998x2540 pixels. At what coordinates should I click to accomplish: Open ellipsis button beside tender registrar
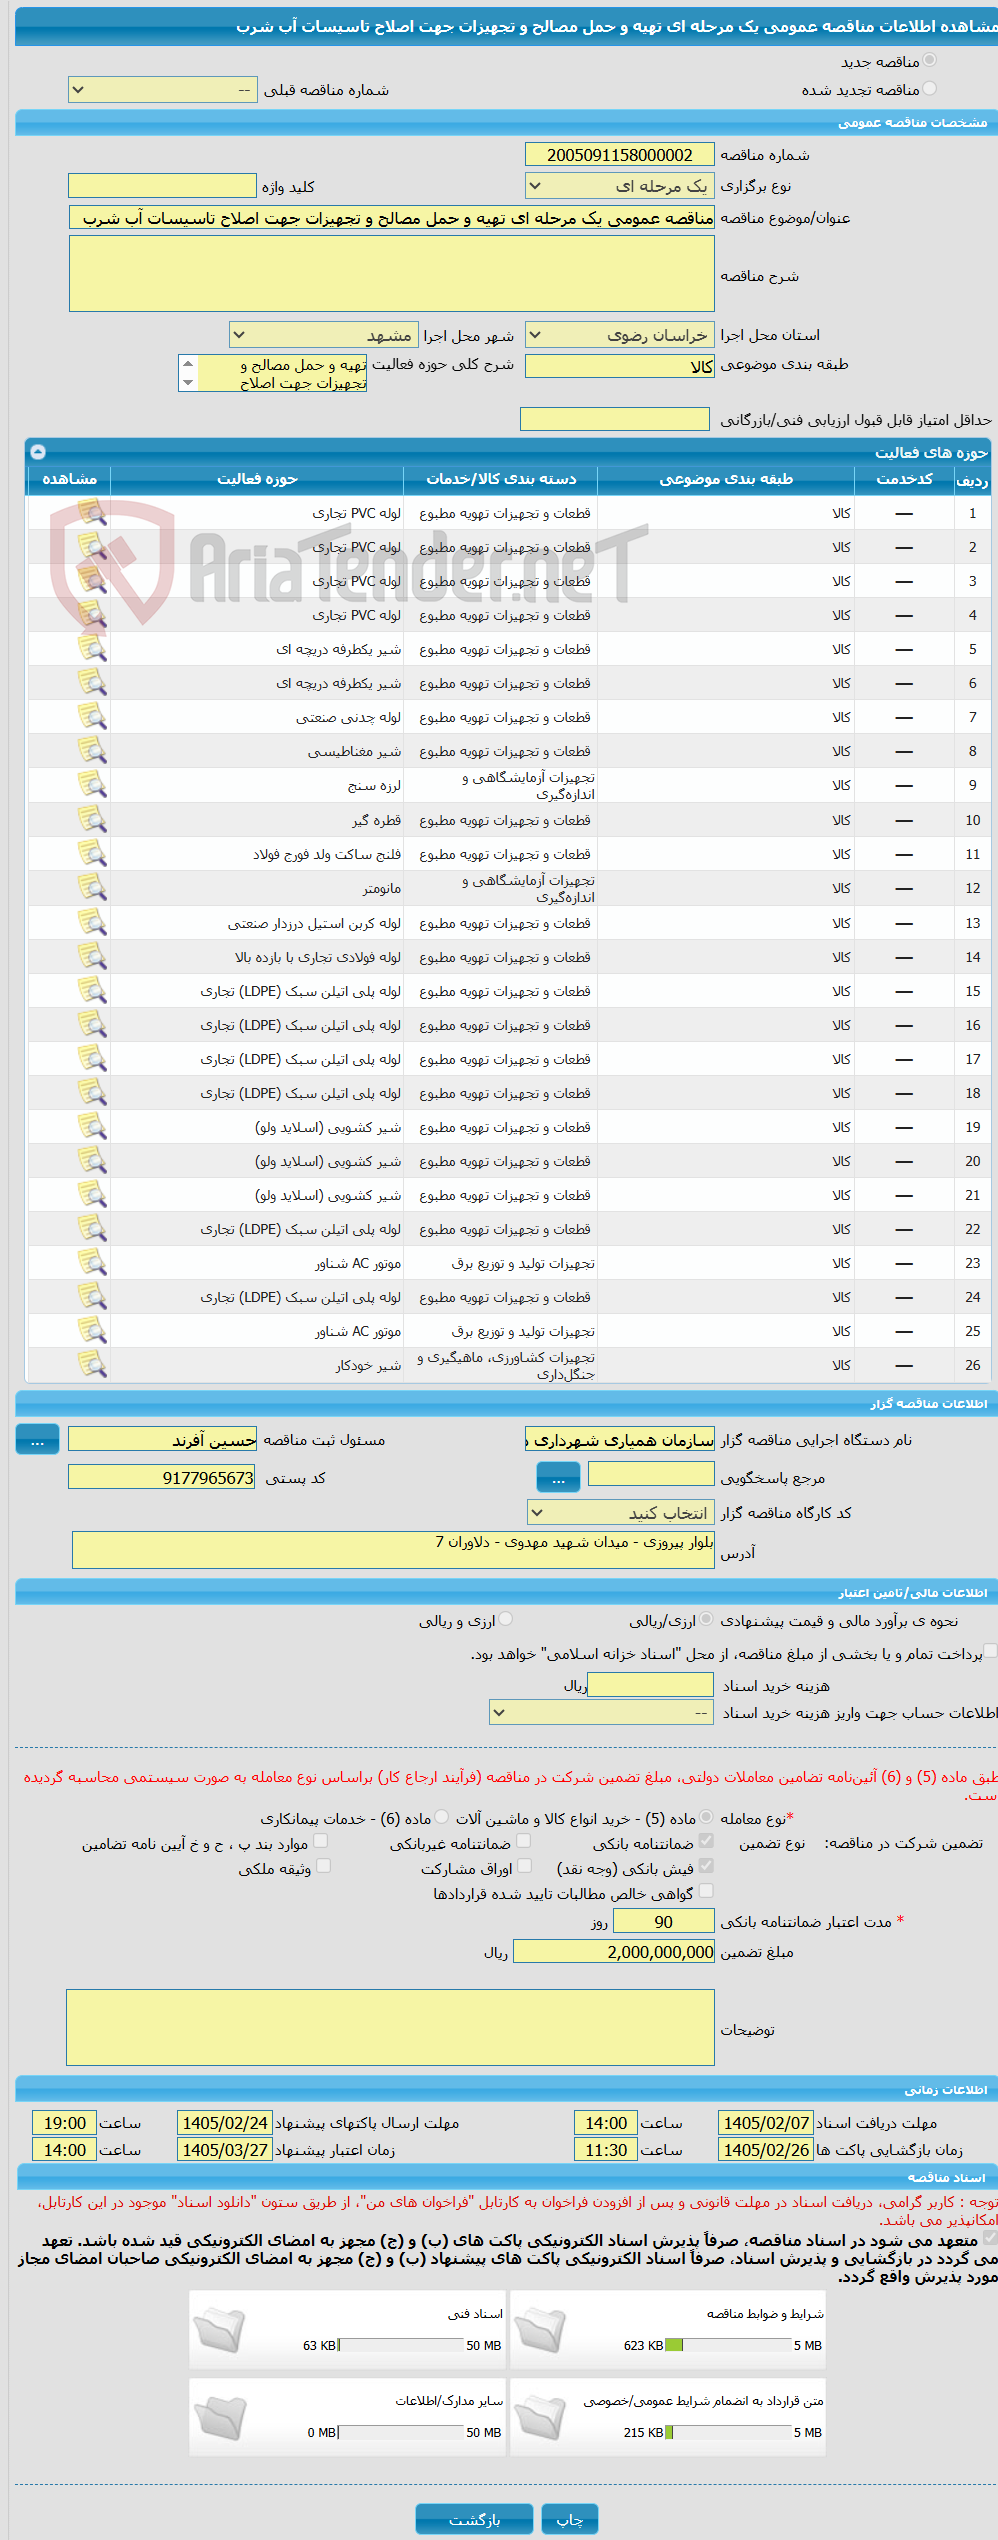click(38, 1440)
